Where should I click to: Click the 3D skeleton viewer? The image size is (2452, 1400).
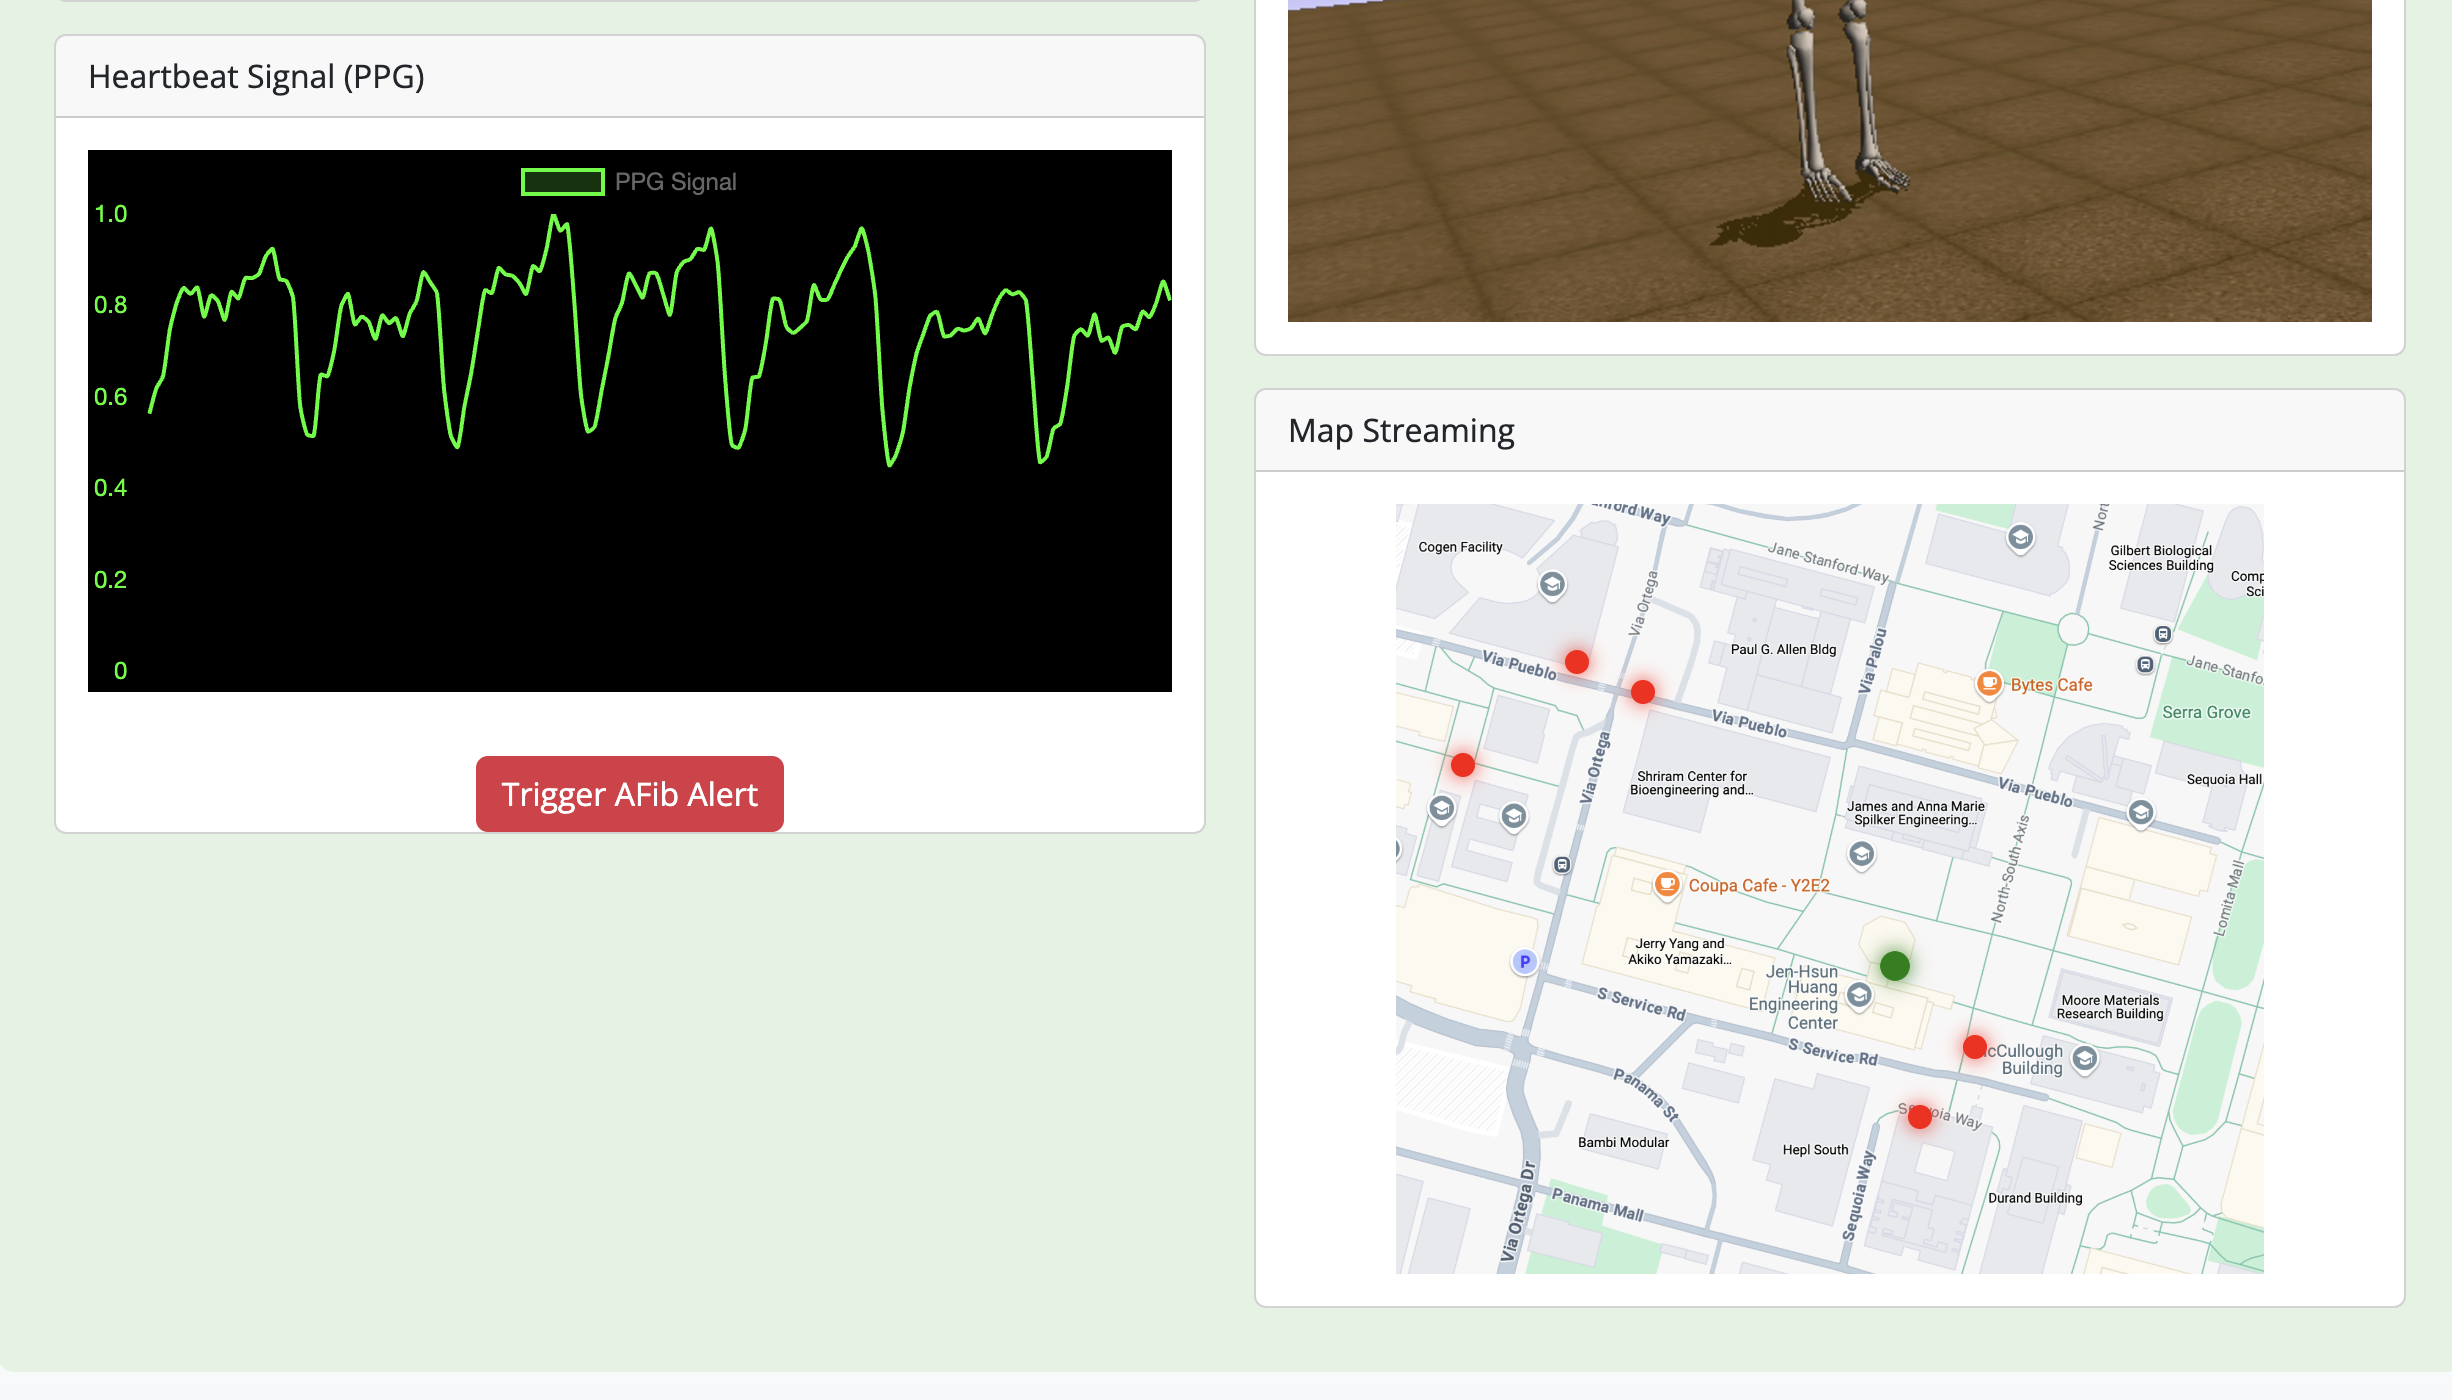pyautogui.click(x=1828, y=160)
